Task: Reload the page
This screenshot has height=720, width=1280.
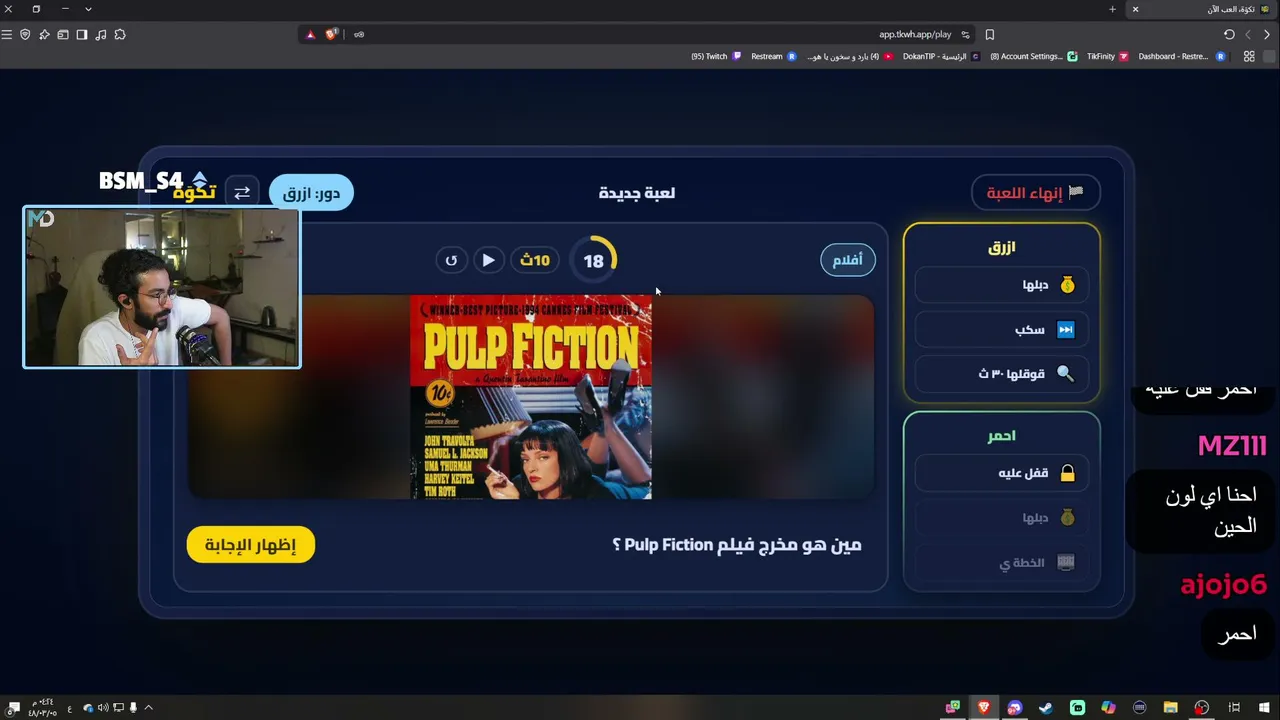Action: click(x=1229, y=34)
